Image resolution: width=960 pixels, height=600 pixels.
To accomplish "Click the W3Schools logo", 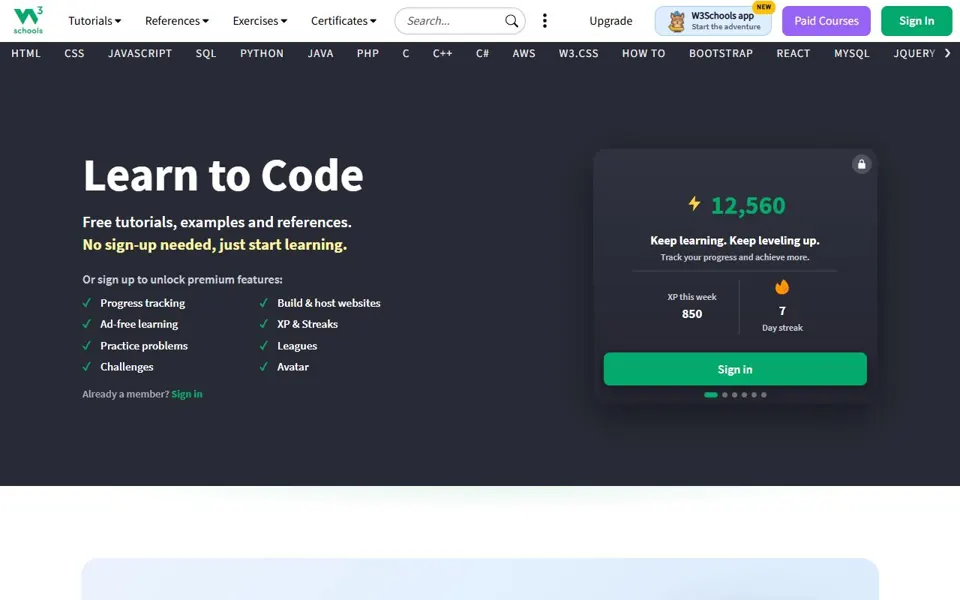I will (28, 20).
